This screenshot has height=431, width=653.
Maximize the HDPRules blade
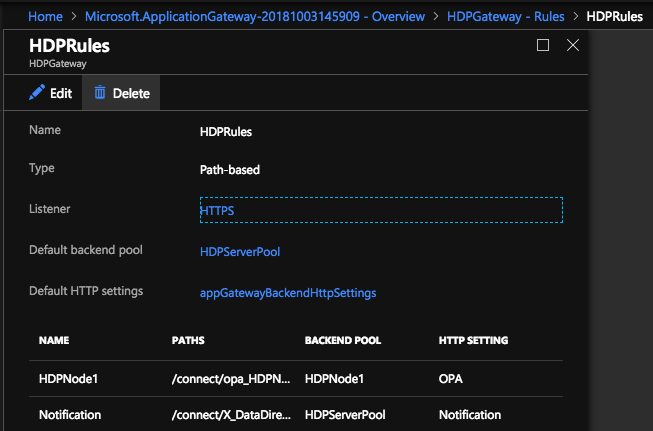tap(543, 45)
